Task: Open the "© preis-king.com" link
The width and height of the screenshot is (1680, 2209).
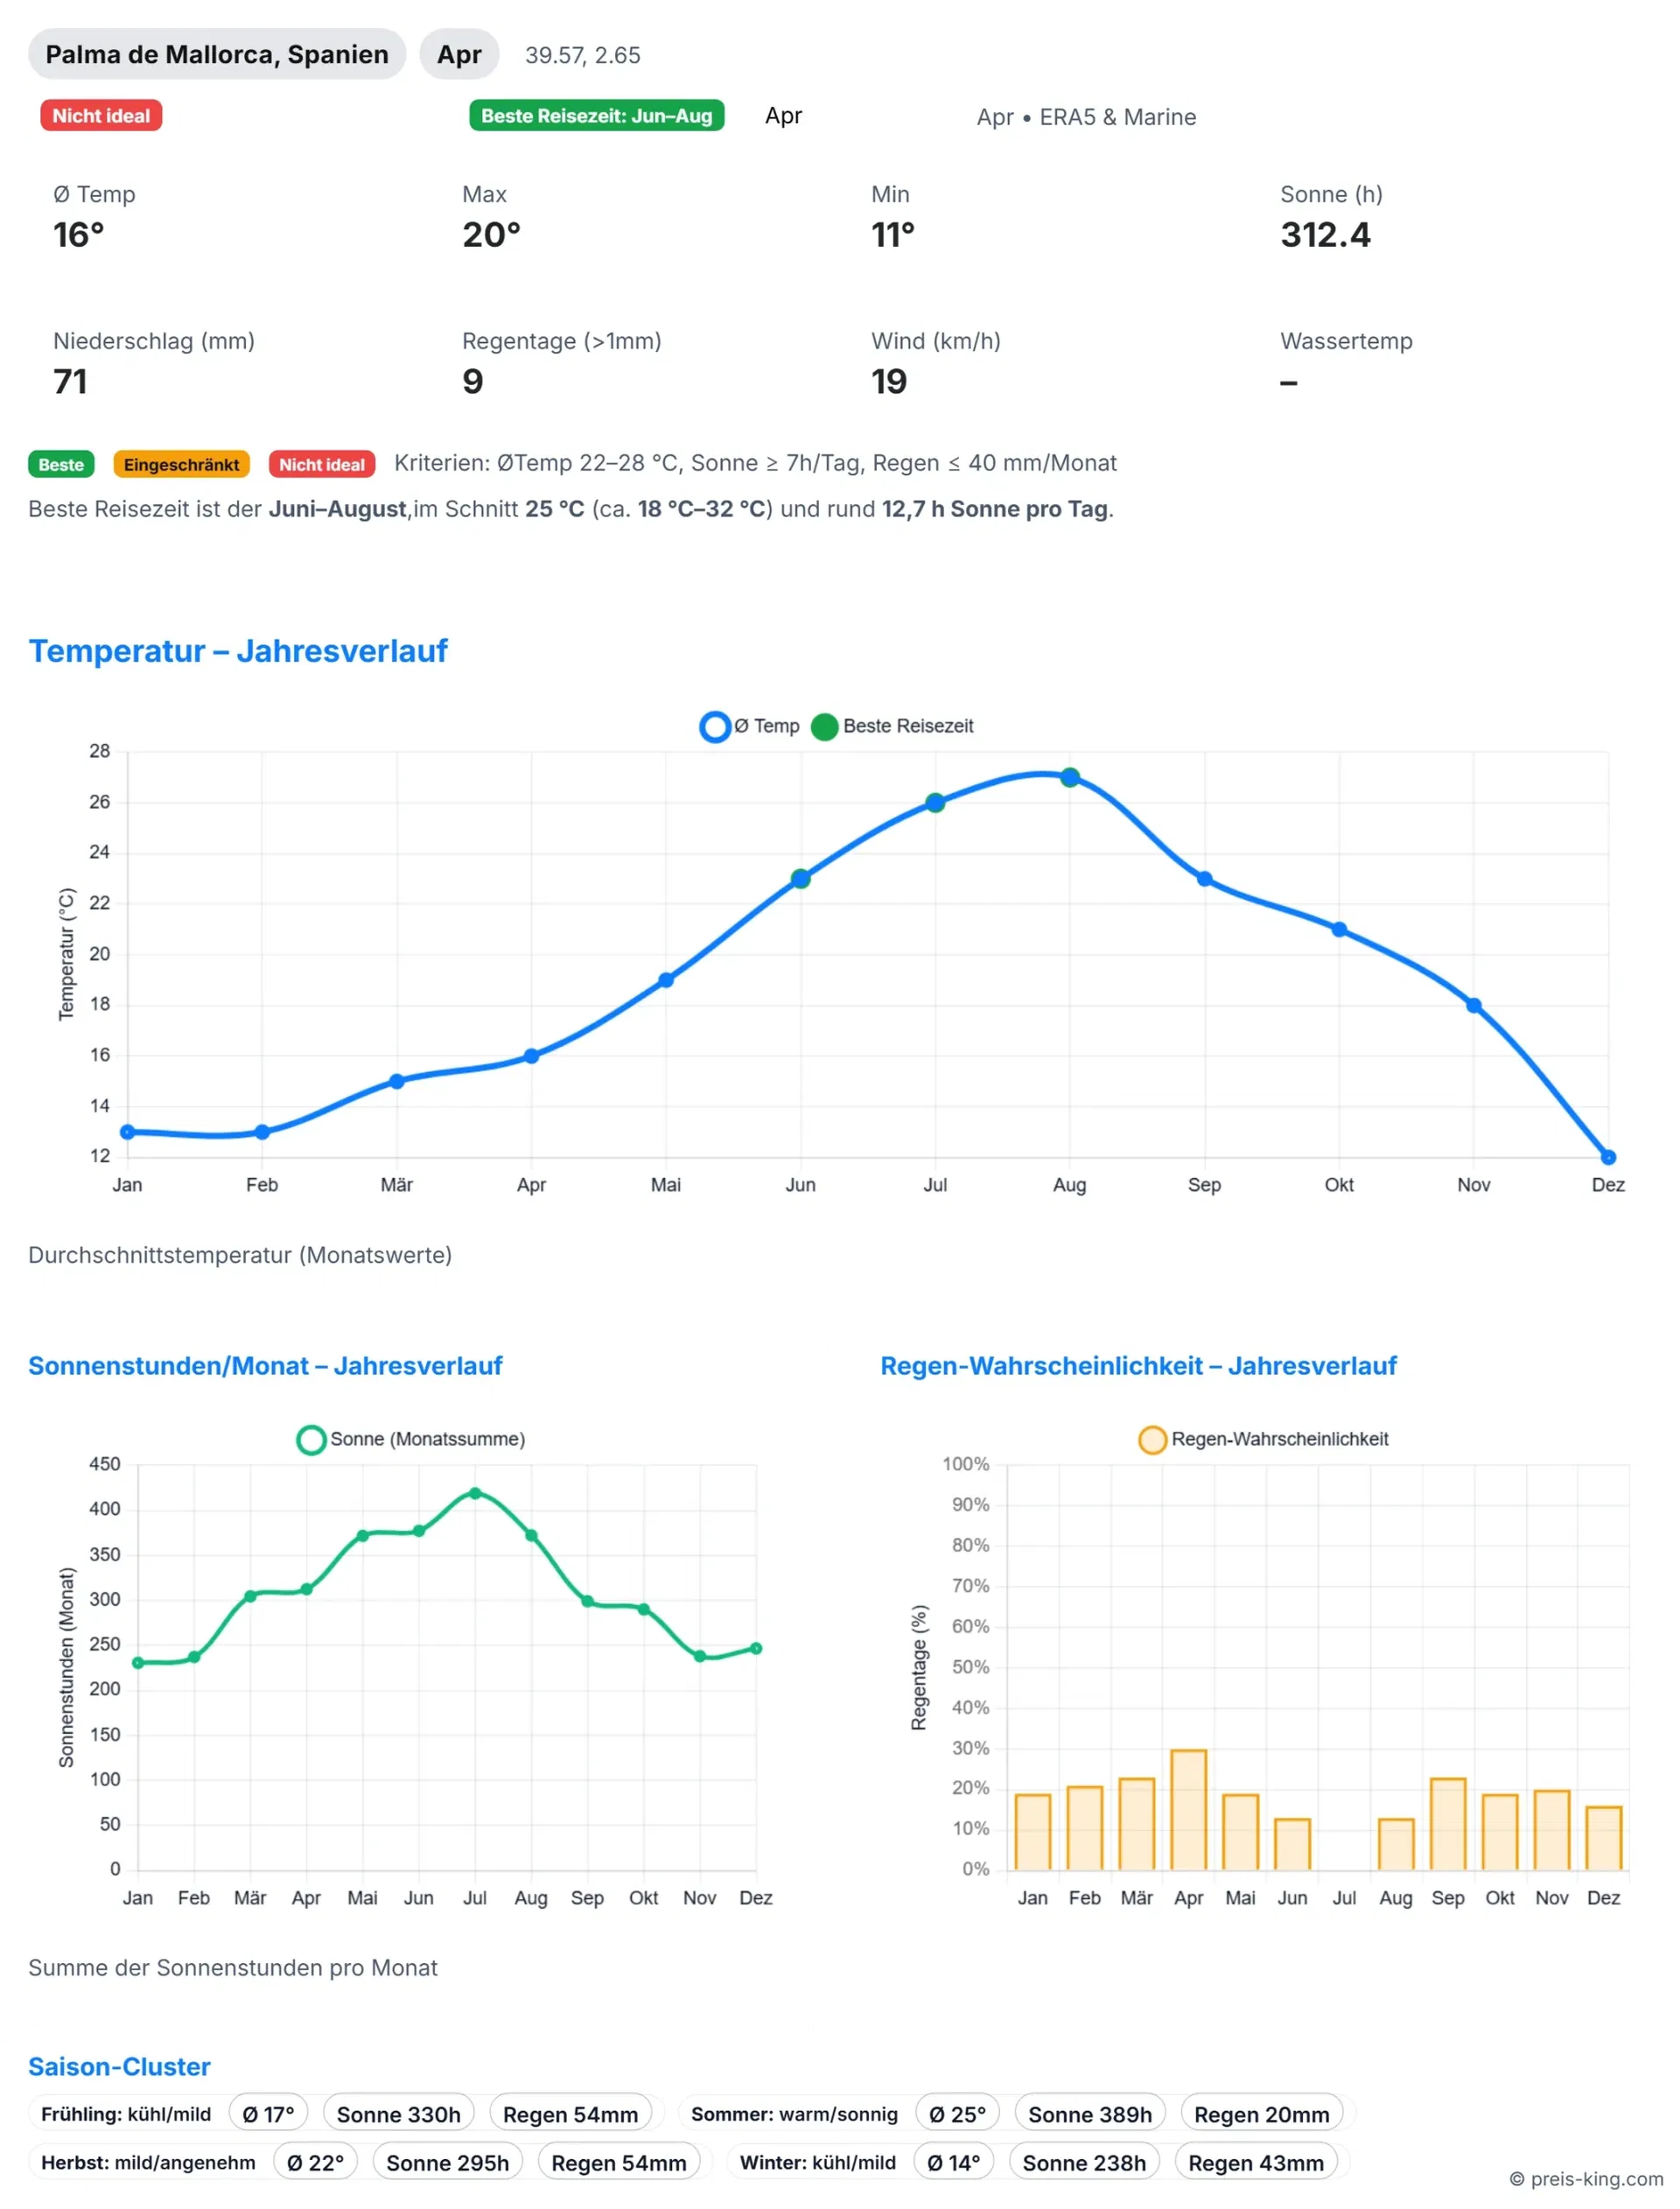Action: coord(1586,2179)
